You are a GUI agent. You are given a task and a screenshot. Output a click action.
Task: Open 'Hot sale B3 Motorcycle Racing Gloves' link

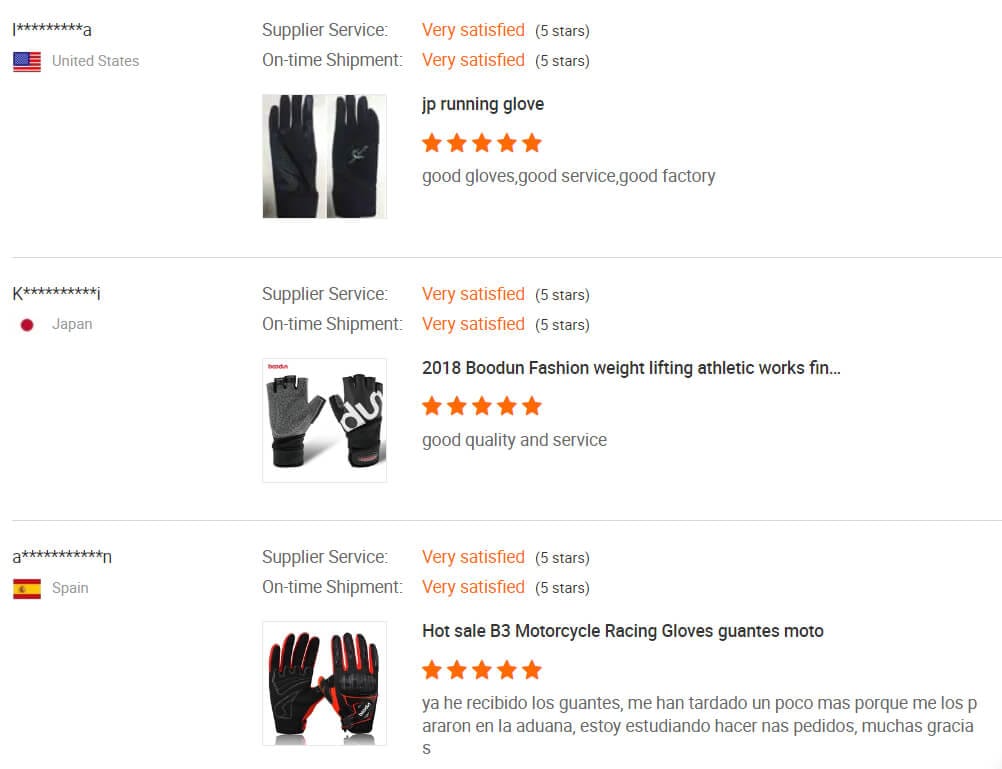pos(623,632)
